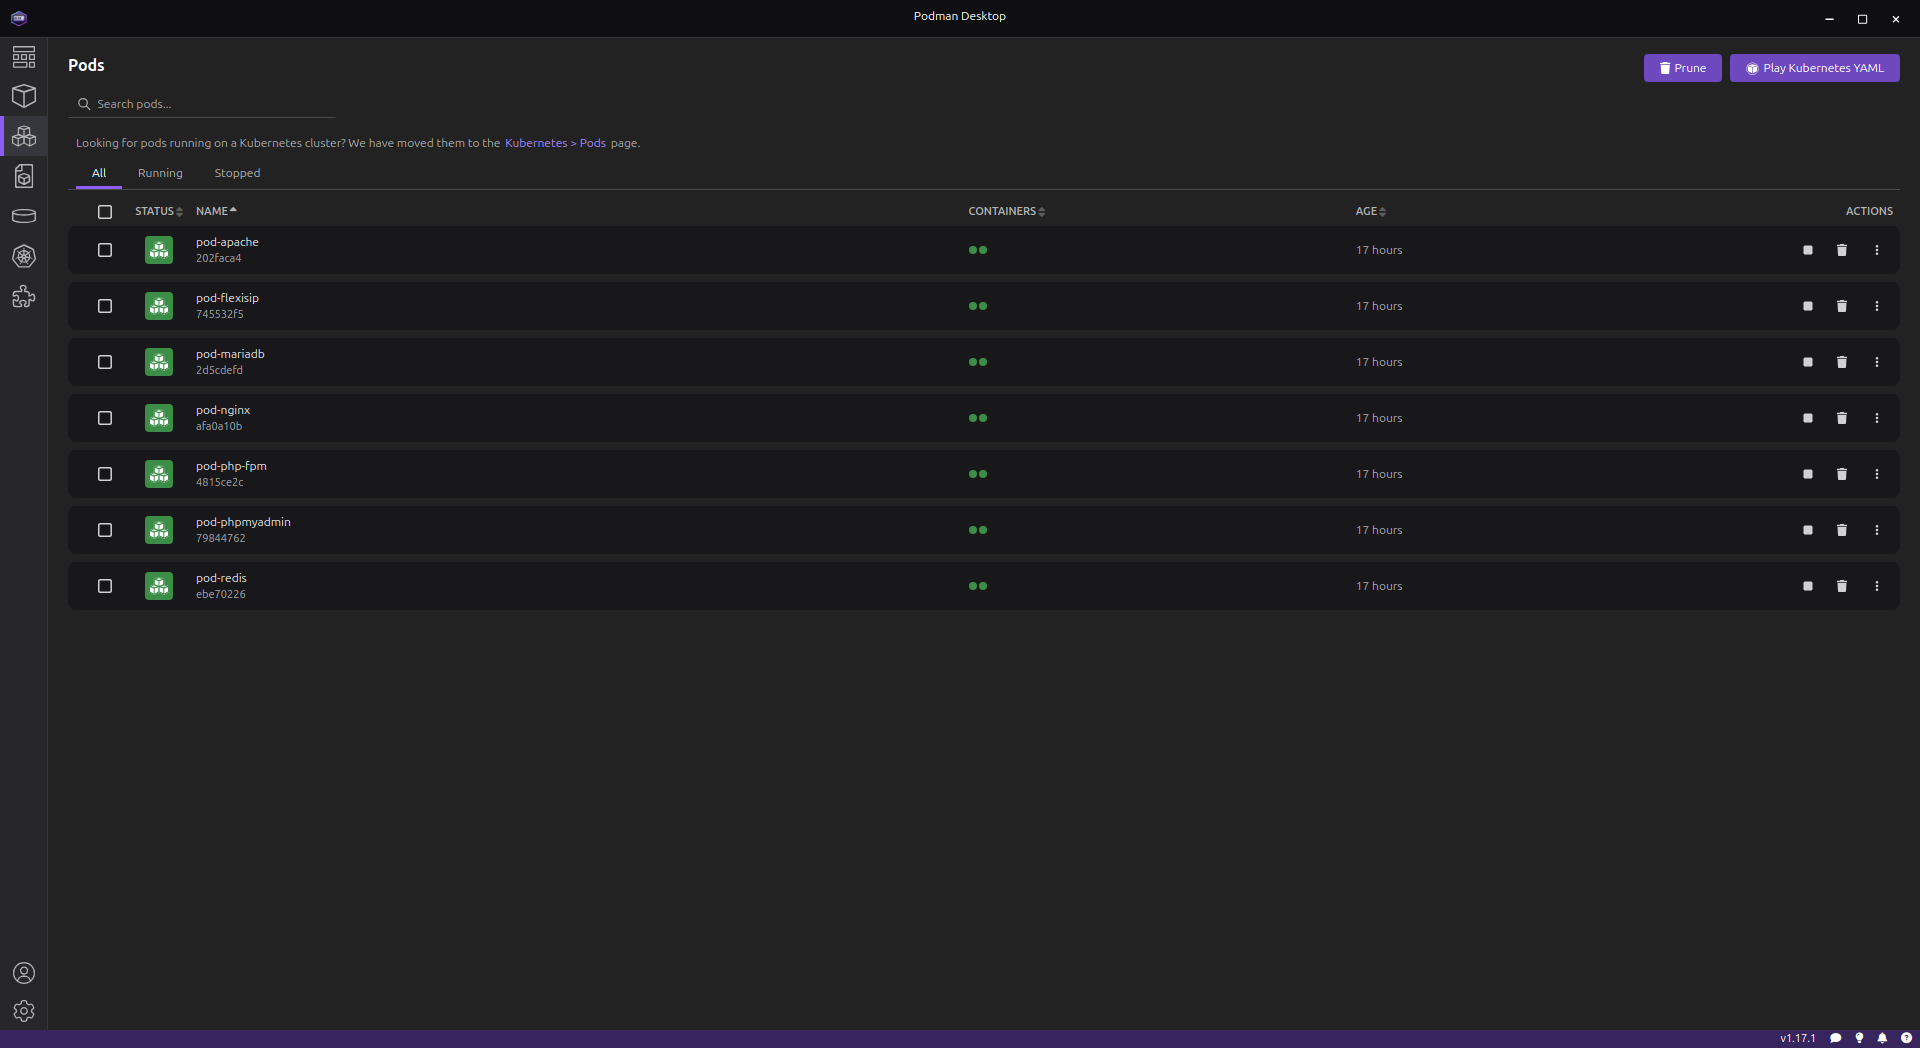Open the Pods sidebar icon
1920x1048 pixels.
point(24,136)
